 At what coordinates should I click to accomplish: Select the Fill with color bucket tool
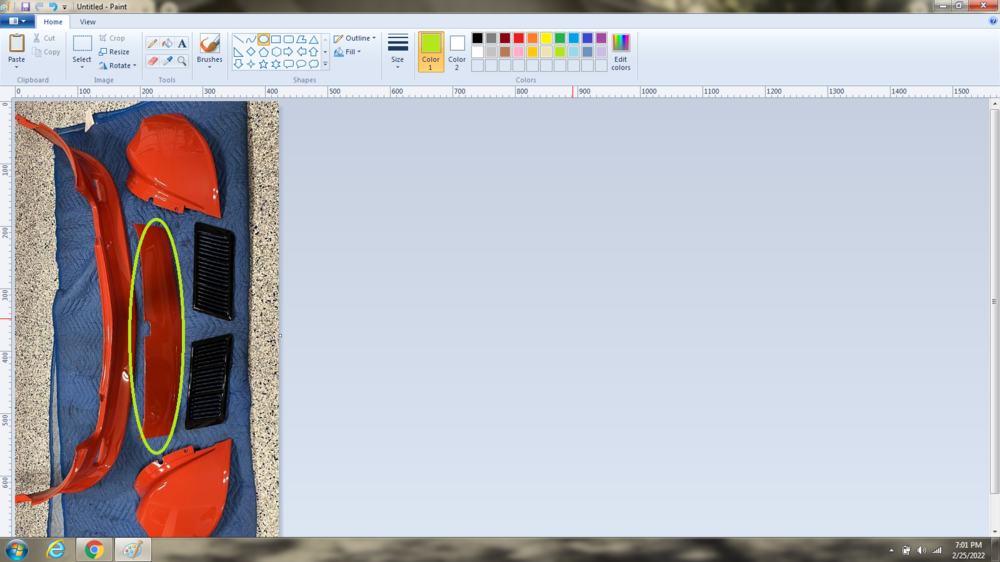pyautogui.click(x=167, y=43)
